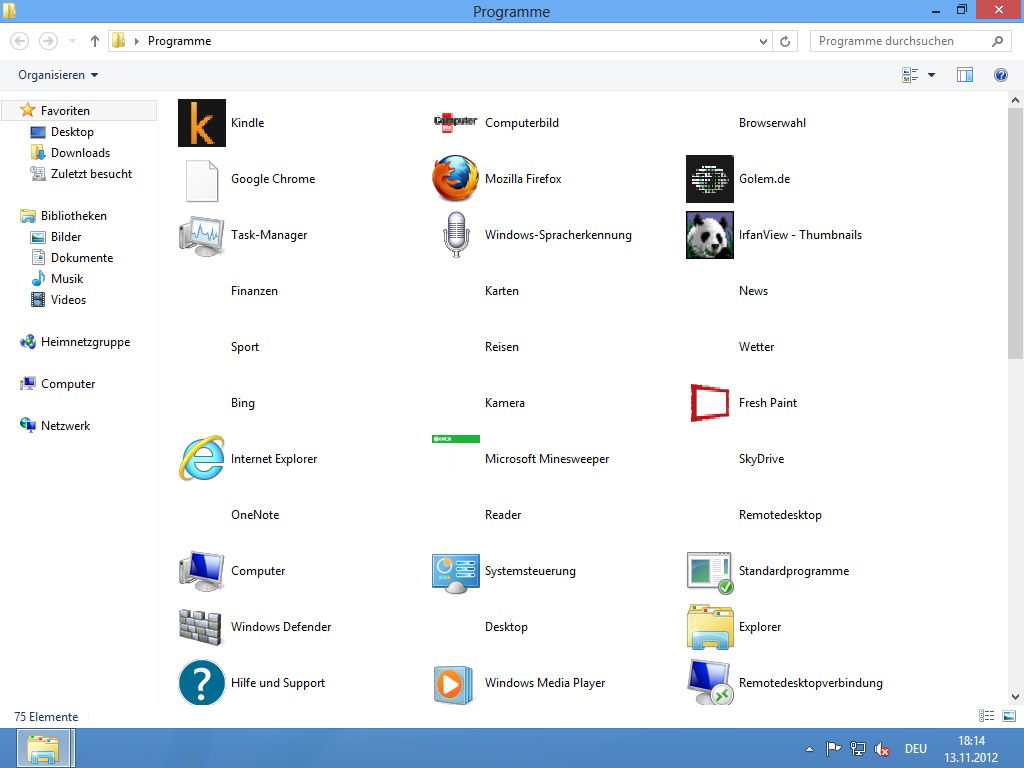
Task: Switch to large icons view in status bar
Action: click(x=1009, y=716)
